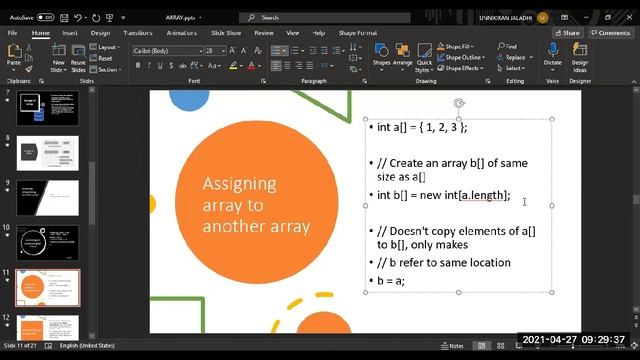
Task: Open the Shape Outline dropdown
Action: click(461, 57)
